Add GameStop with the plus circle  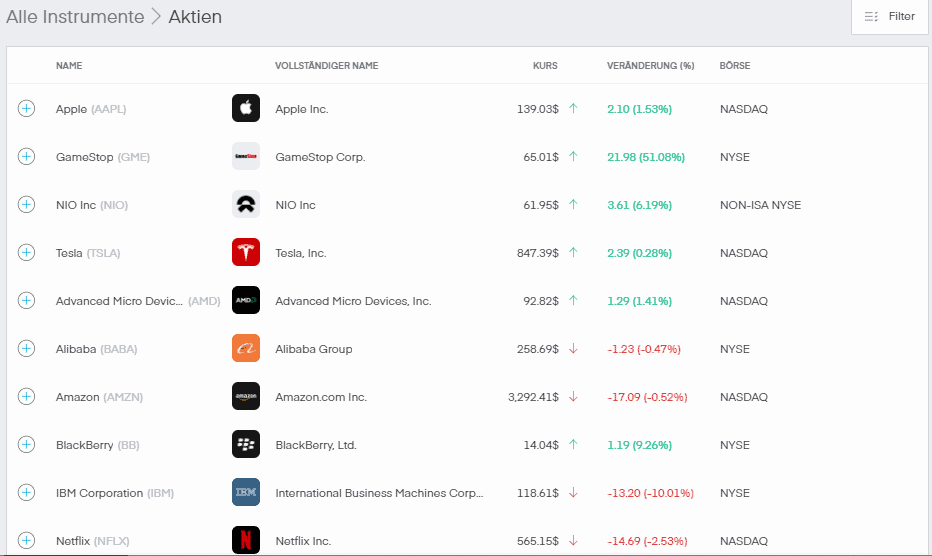[26, 156]
